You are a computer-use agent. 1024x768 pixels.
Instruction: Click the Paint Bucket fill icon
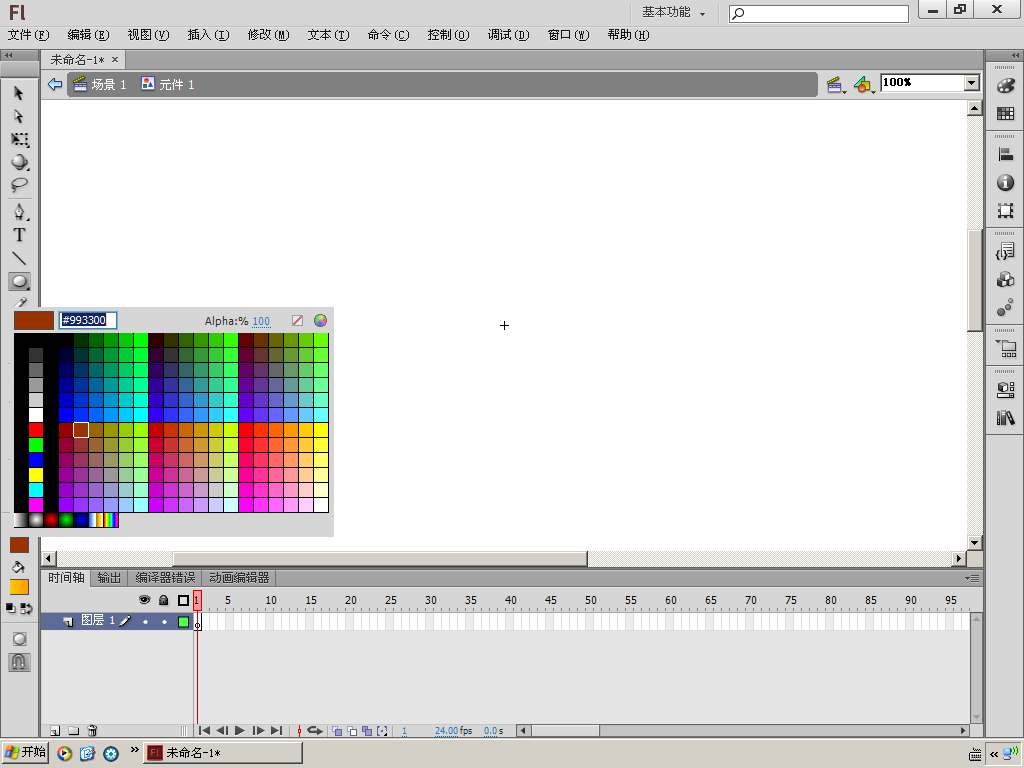point(18,567)
